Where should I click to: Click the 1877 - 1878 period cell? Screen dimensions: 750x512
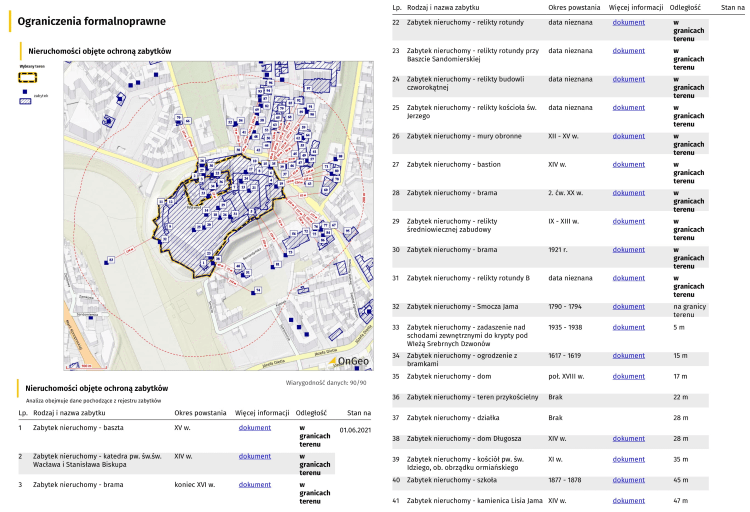coord(565,480)
